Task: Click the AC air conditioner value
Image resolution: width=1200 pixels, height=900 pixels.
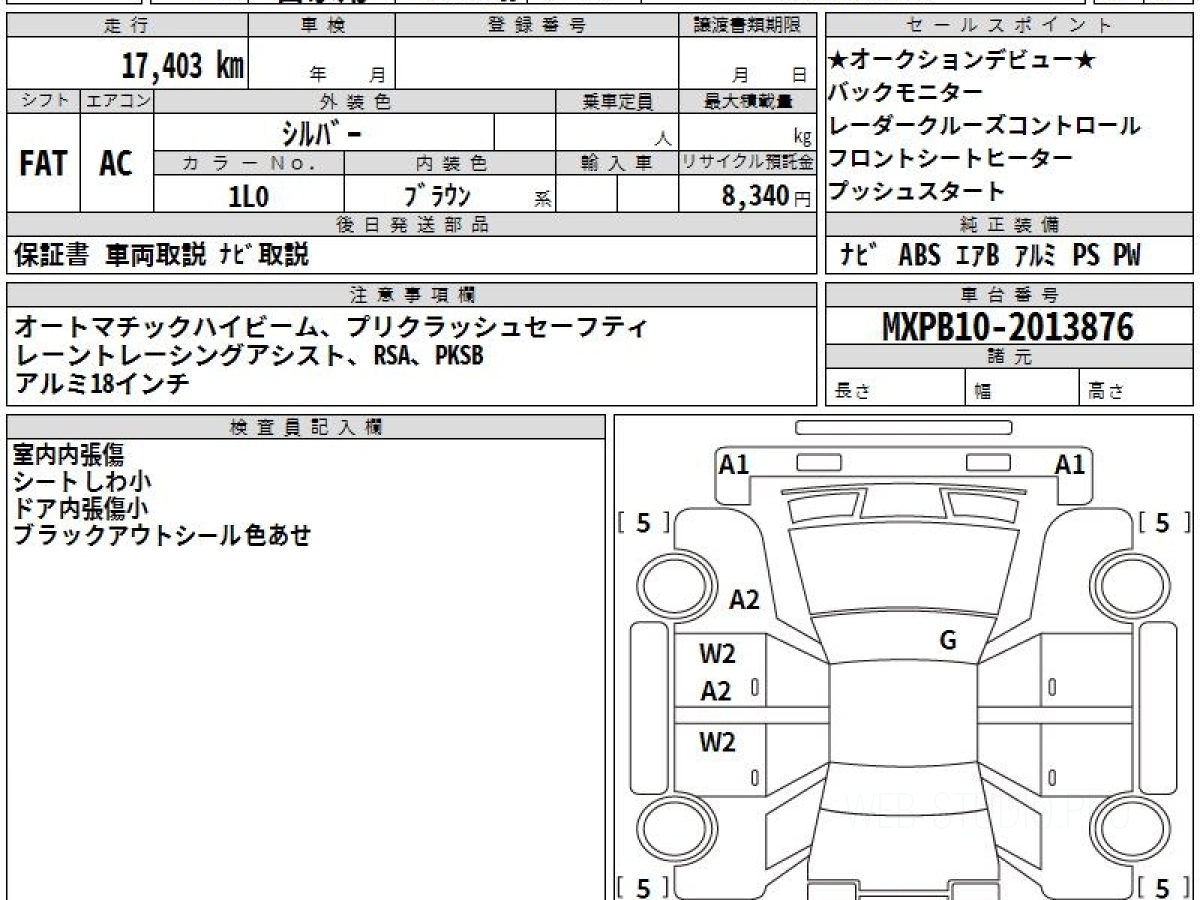Action: tap(117, 163)
